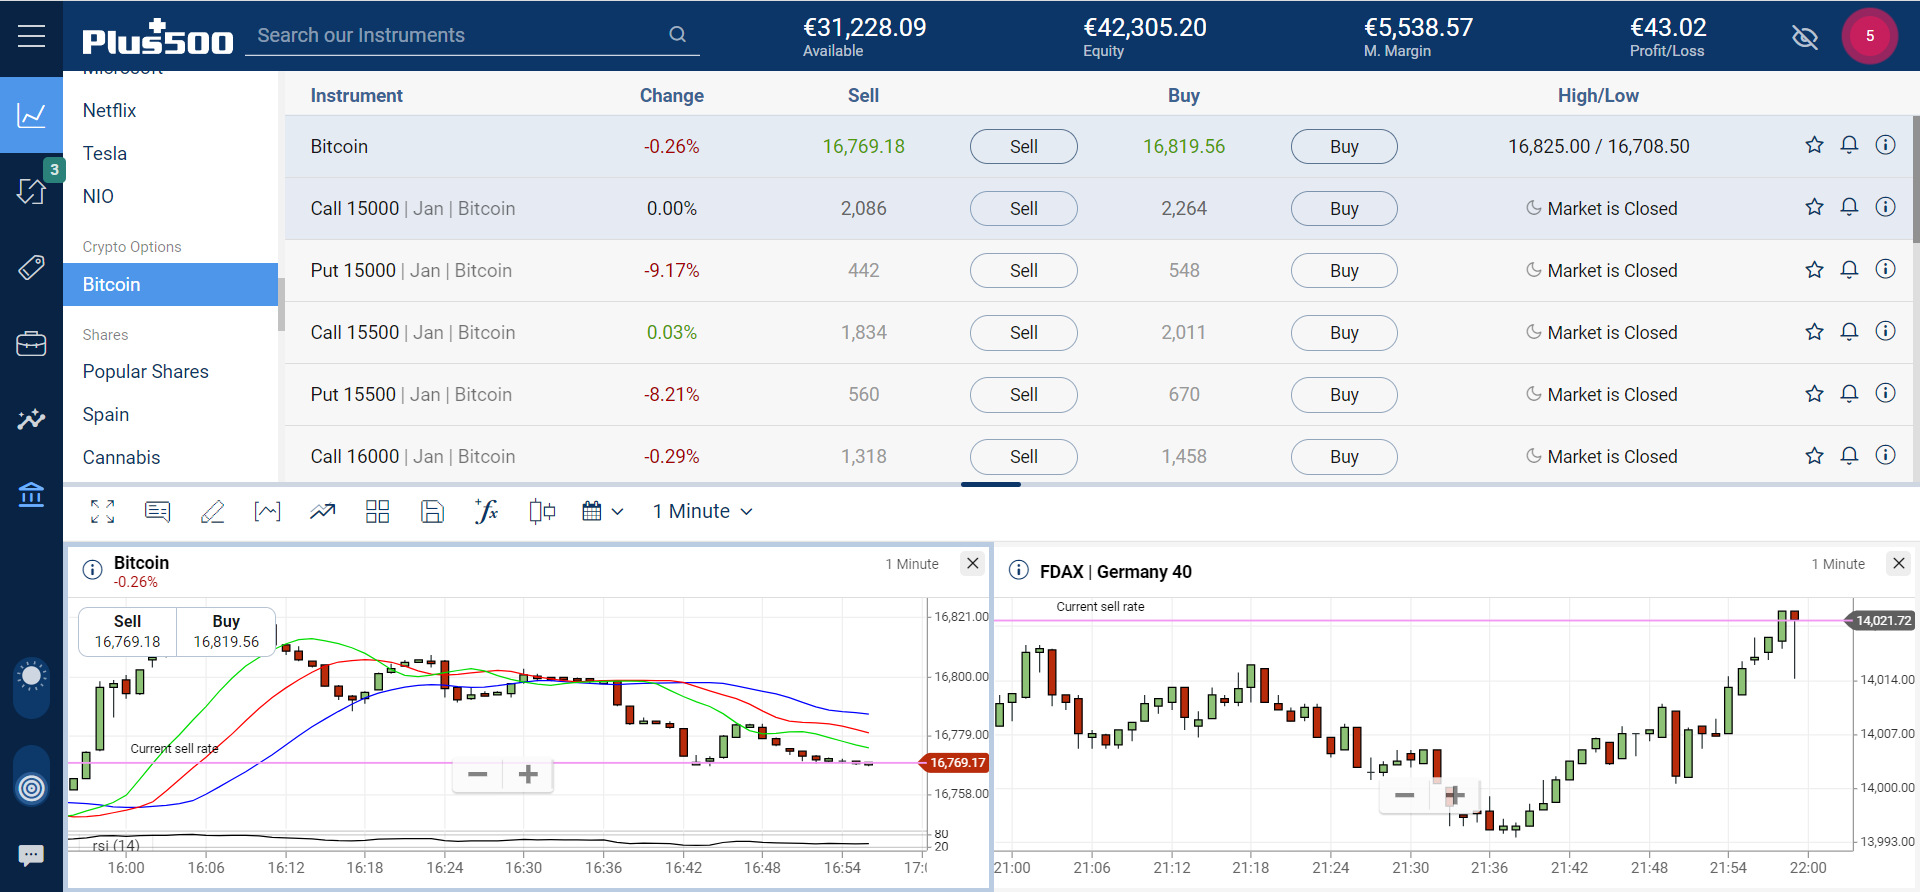
Task: Open notifications badge showing 5
Action: 1869,36
